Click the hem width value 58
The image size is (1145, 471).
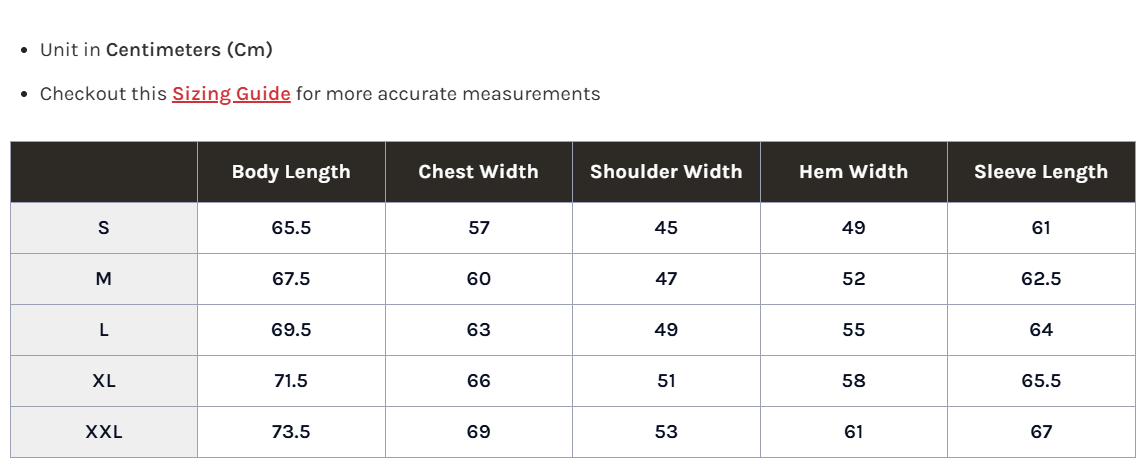pyautogui.click(x=853, y=381)
